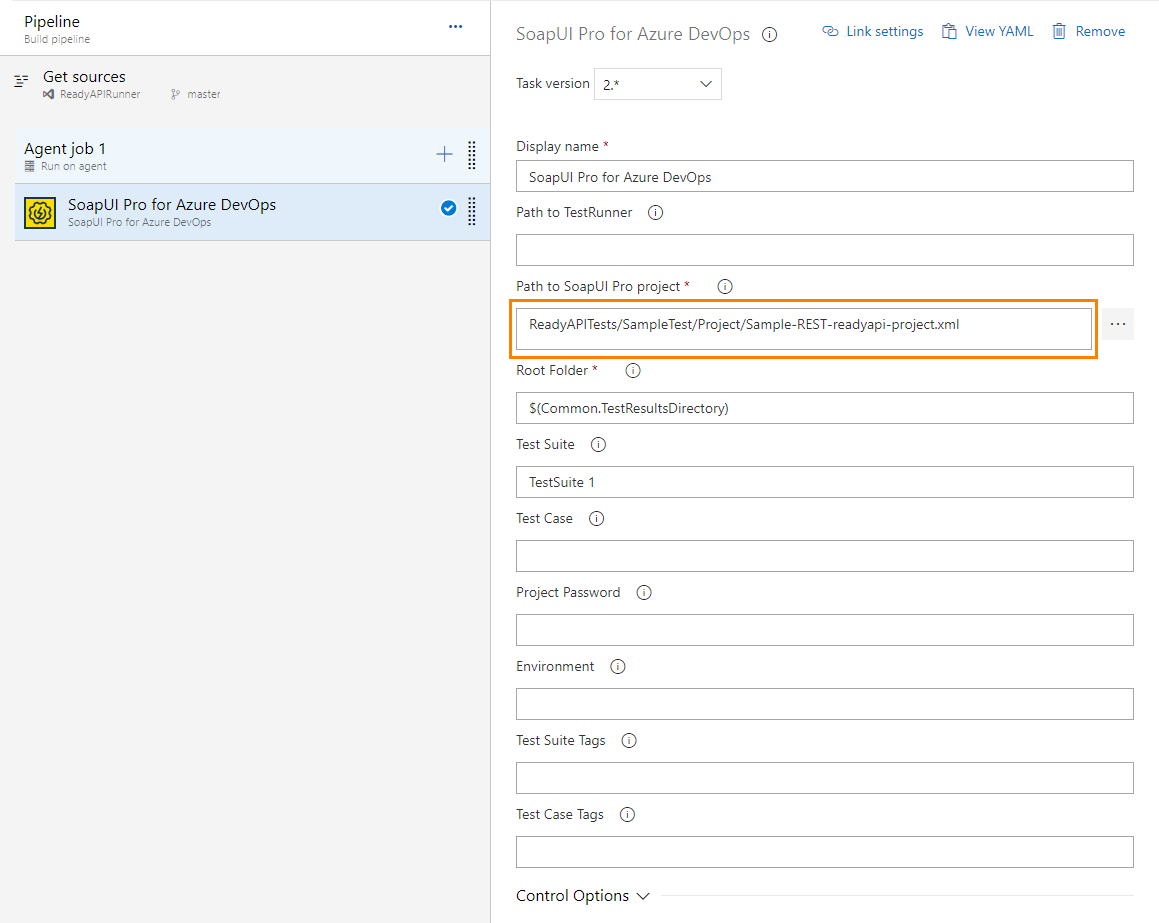The height and width of the screenshot is (923, 1159).
Task: Click the SoapUI Pro task drag handle
Action: (472, 211)
